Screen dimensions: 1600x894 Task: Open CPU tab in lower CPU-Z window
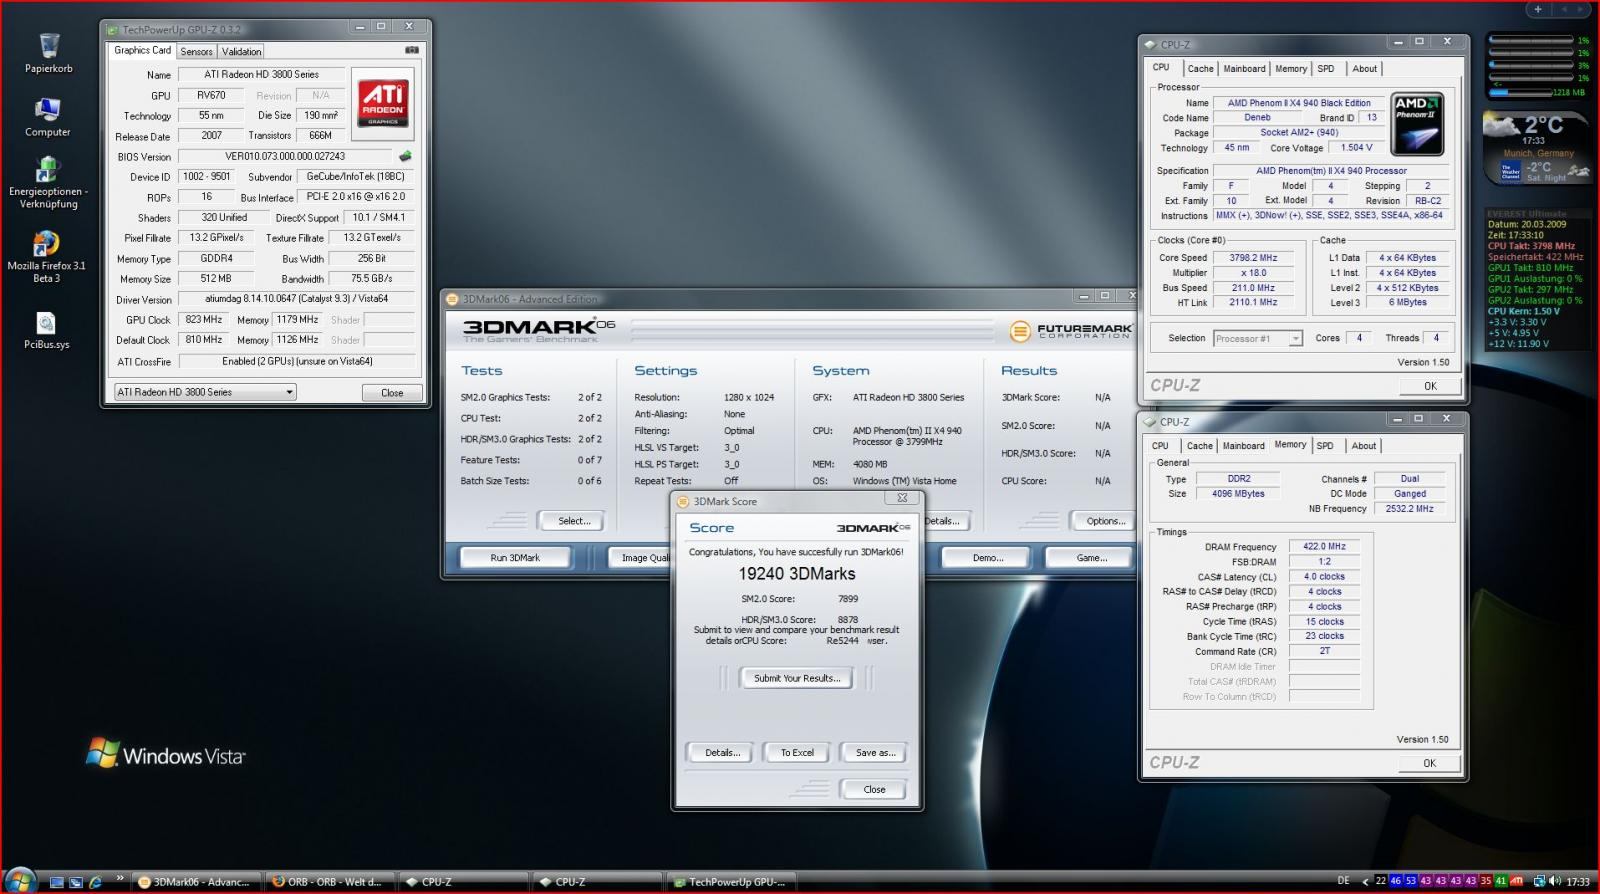[1160, 446]
